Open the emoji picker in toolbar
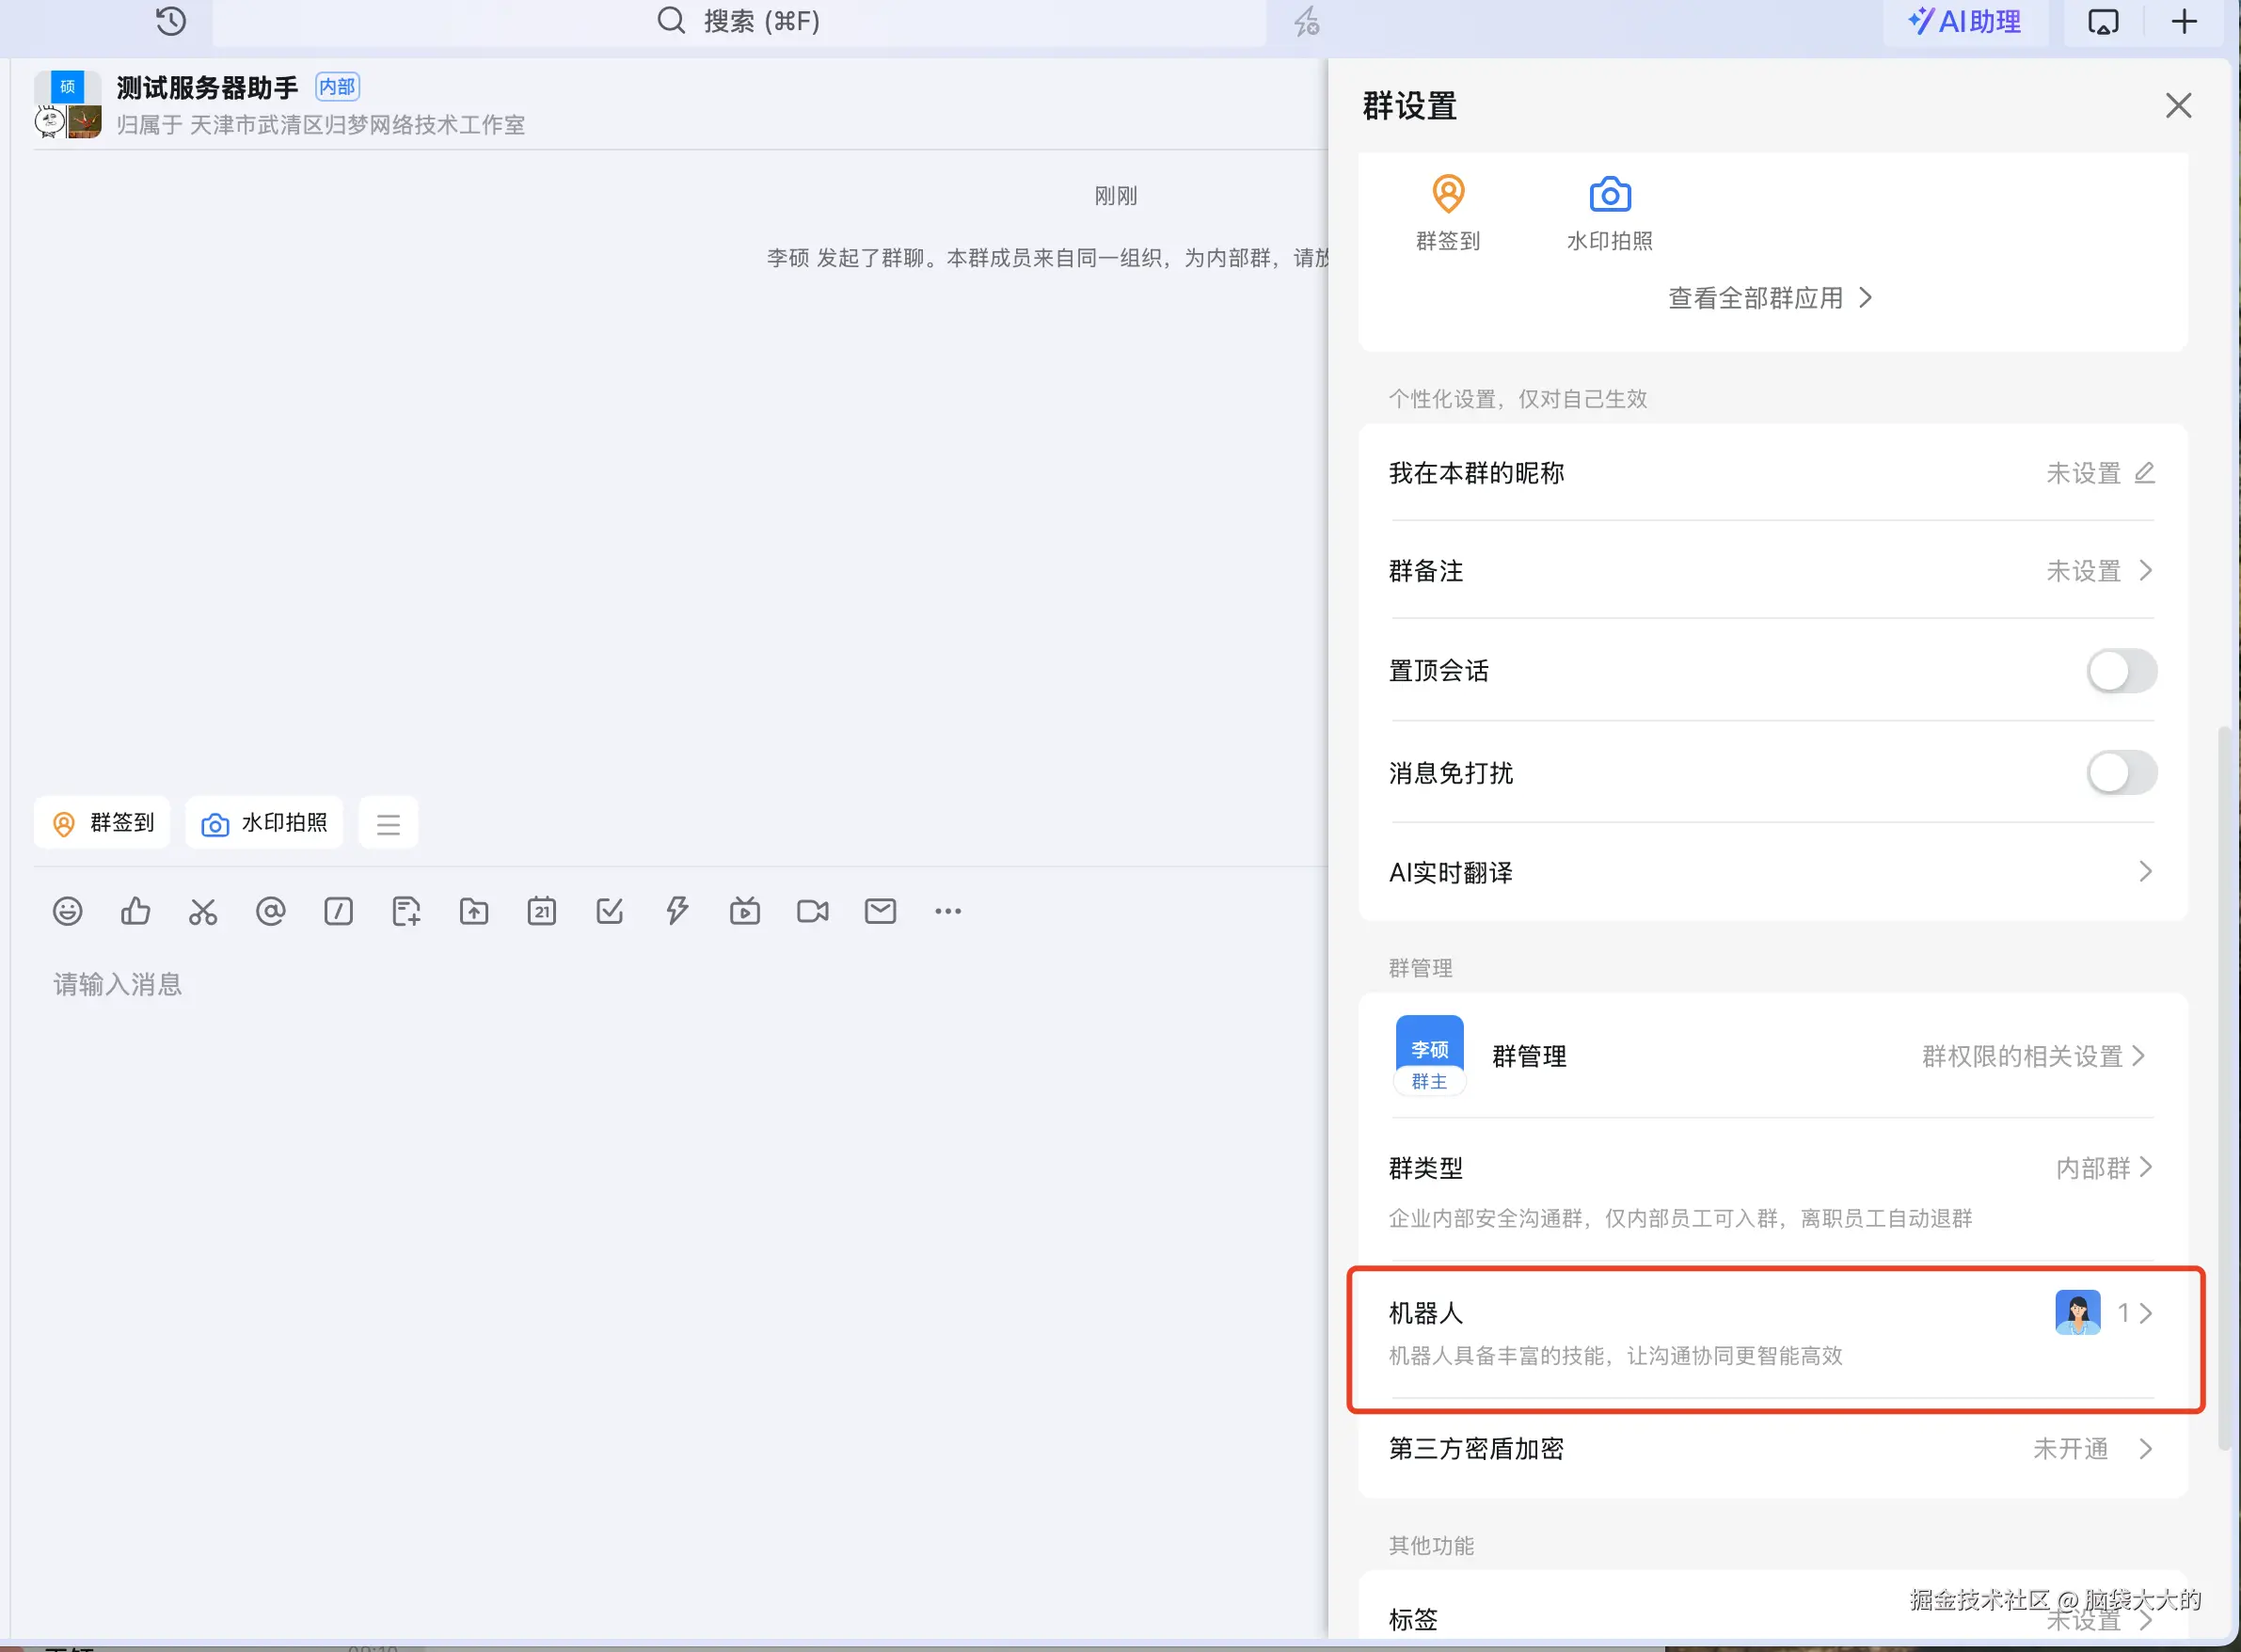Image resolution: width=2241 pixels, height=1652 pixels. [67, 911]
